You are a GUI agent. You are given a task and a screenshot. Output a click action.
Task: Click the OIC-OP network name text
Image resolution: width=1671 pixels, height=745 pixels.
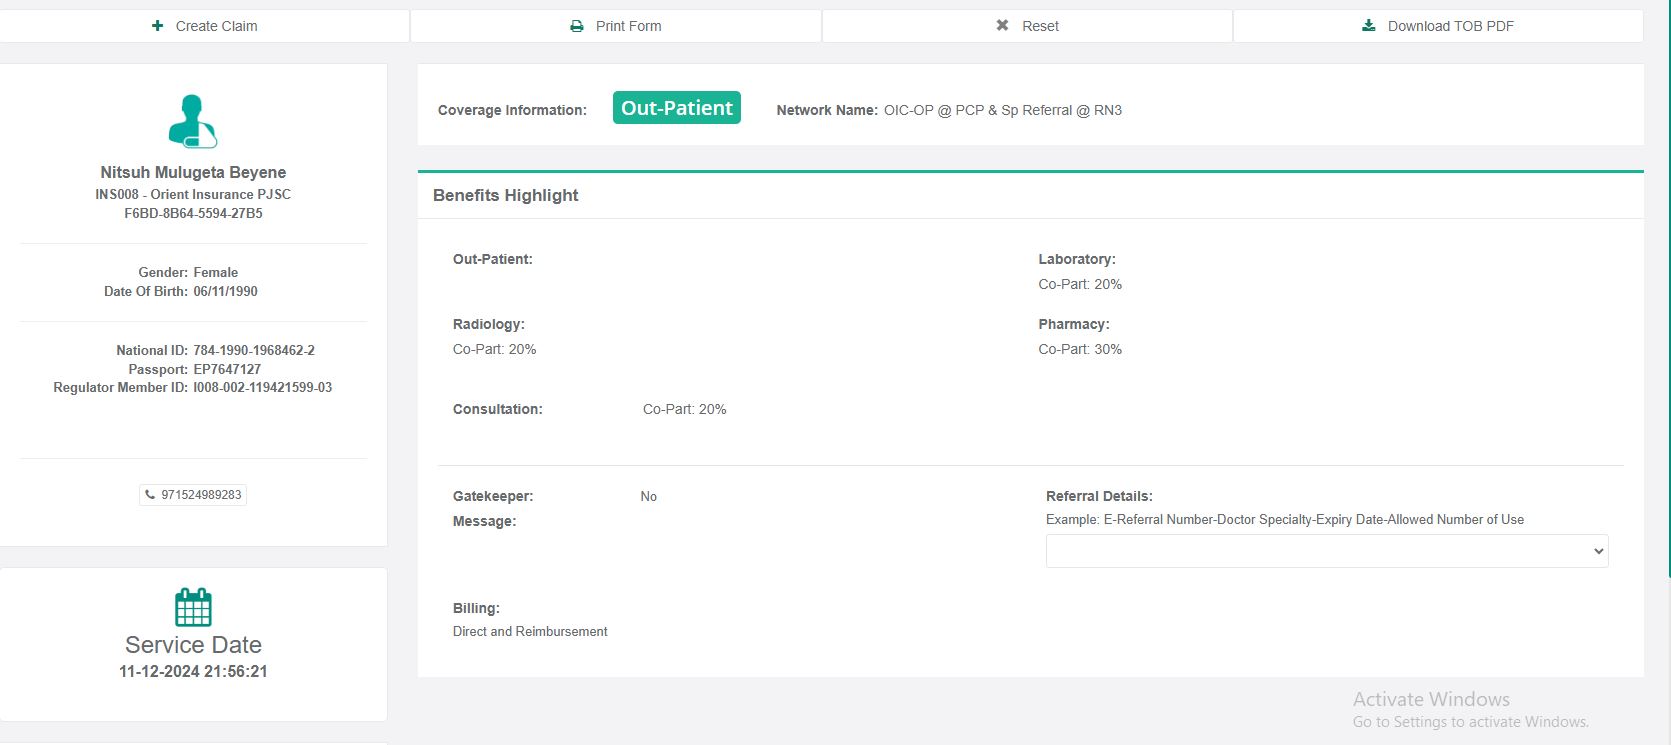click(1002, 110)
